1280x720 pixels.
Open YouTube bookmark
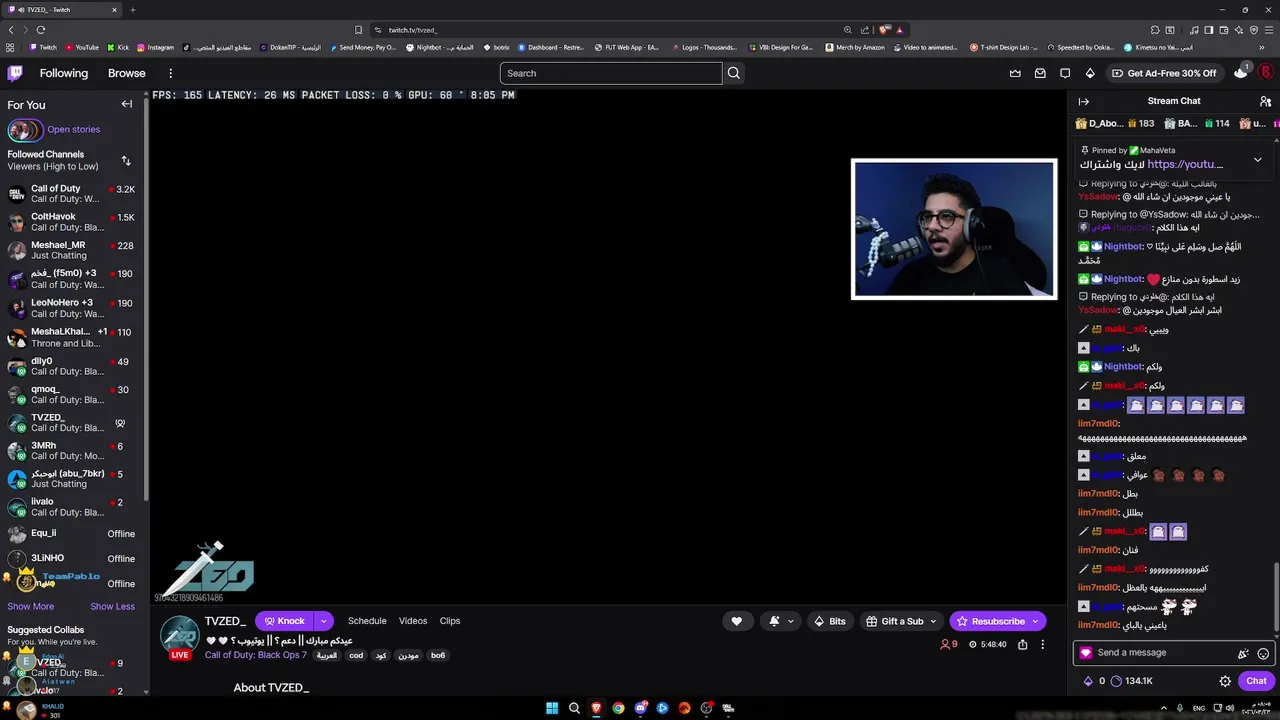coord(82,47)
